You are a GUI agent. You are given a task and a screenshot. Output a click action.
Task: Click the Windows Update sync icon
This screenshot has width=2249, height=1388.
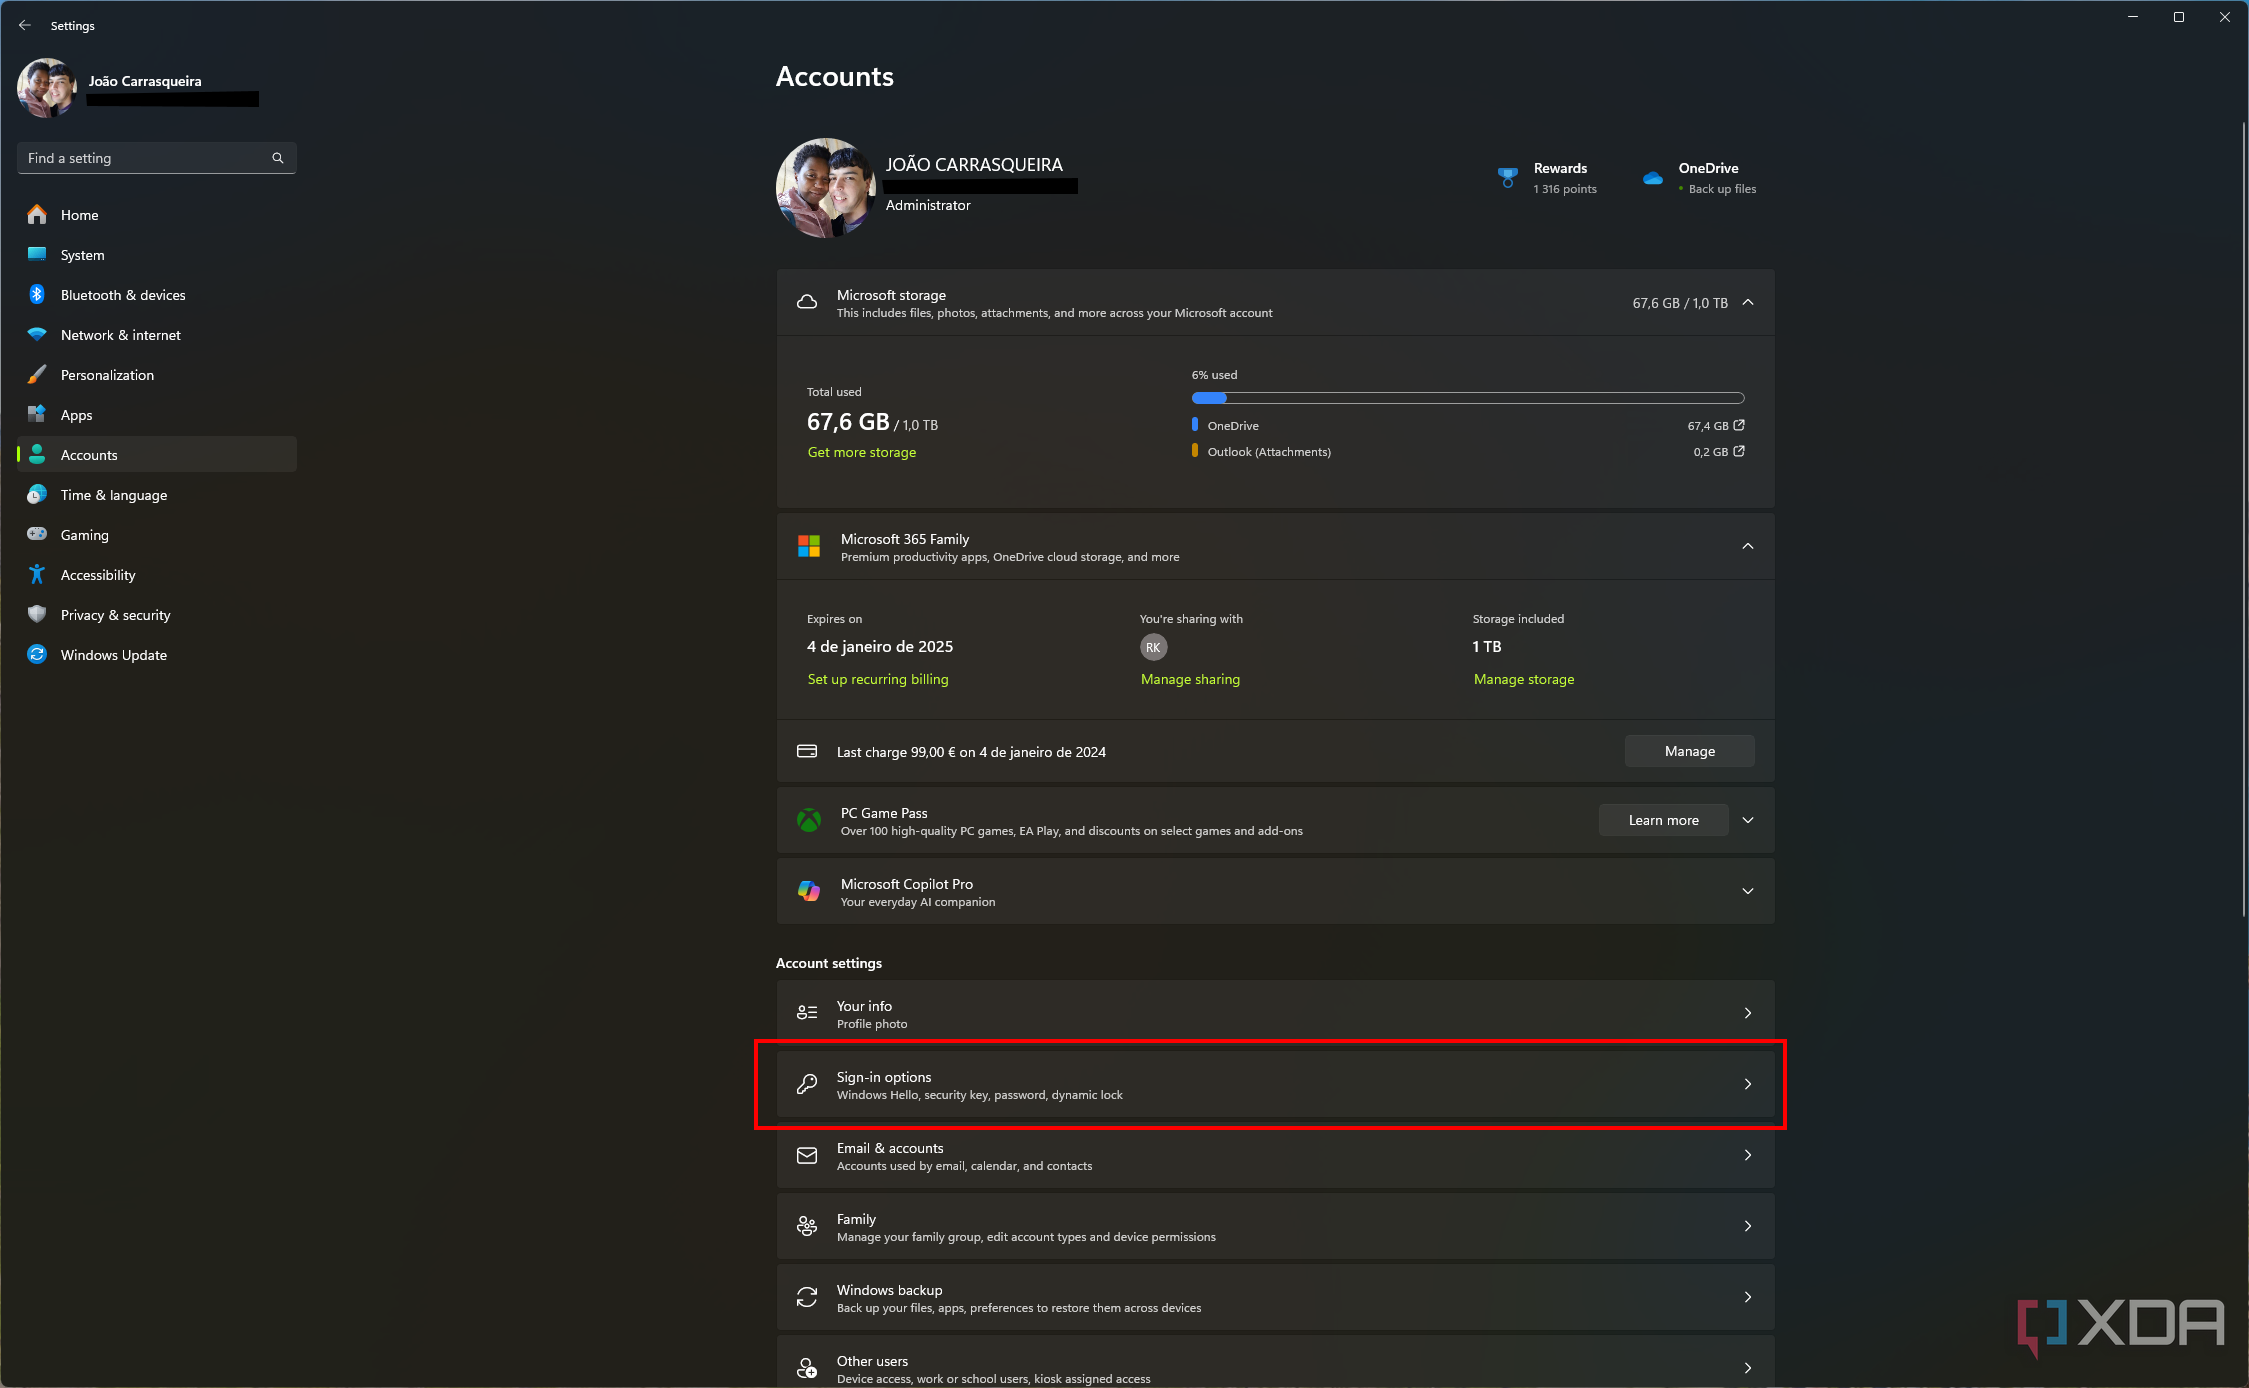(37, 654)
